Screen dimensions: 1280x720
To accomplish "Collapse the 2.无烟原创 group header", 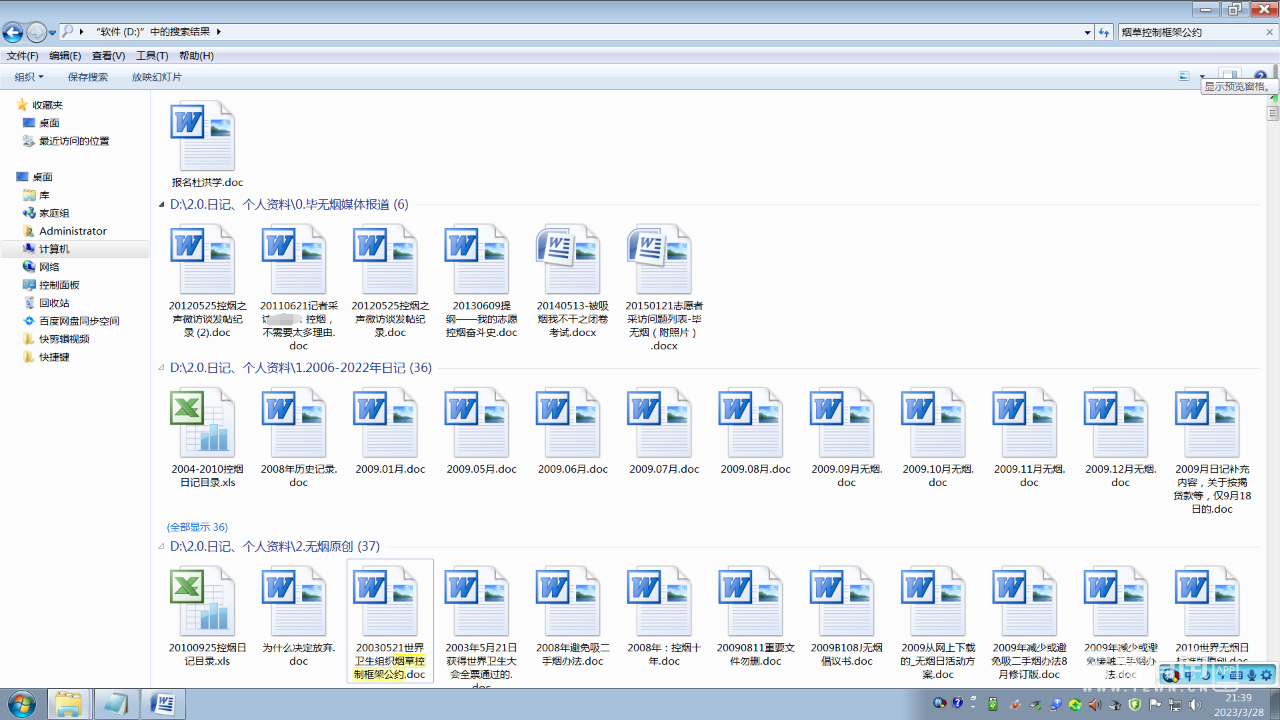I will pos(161,546).
